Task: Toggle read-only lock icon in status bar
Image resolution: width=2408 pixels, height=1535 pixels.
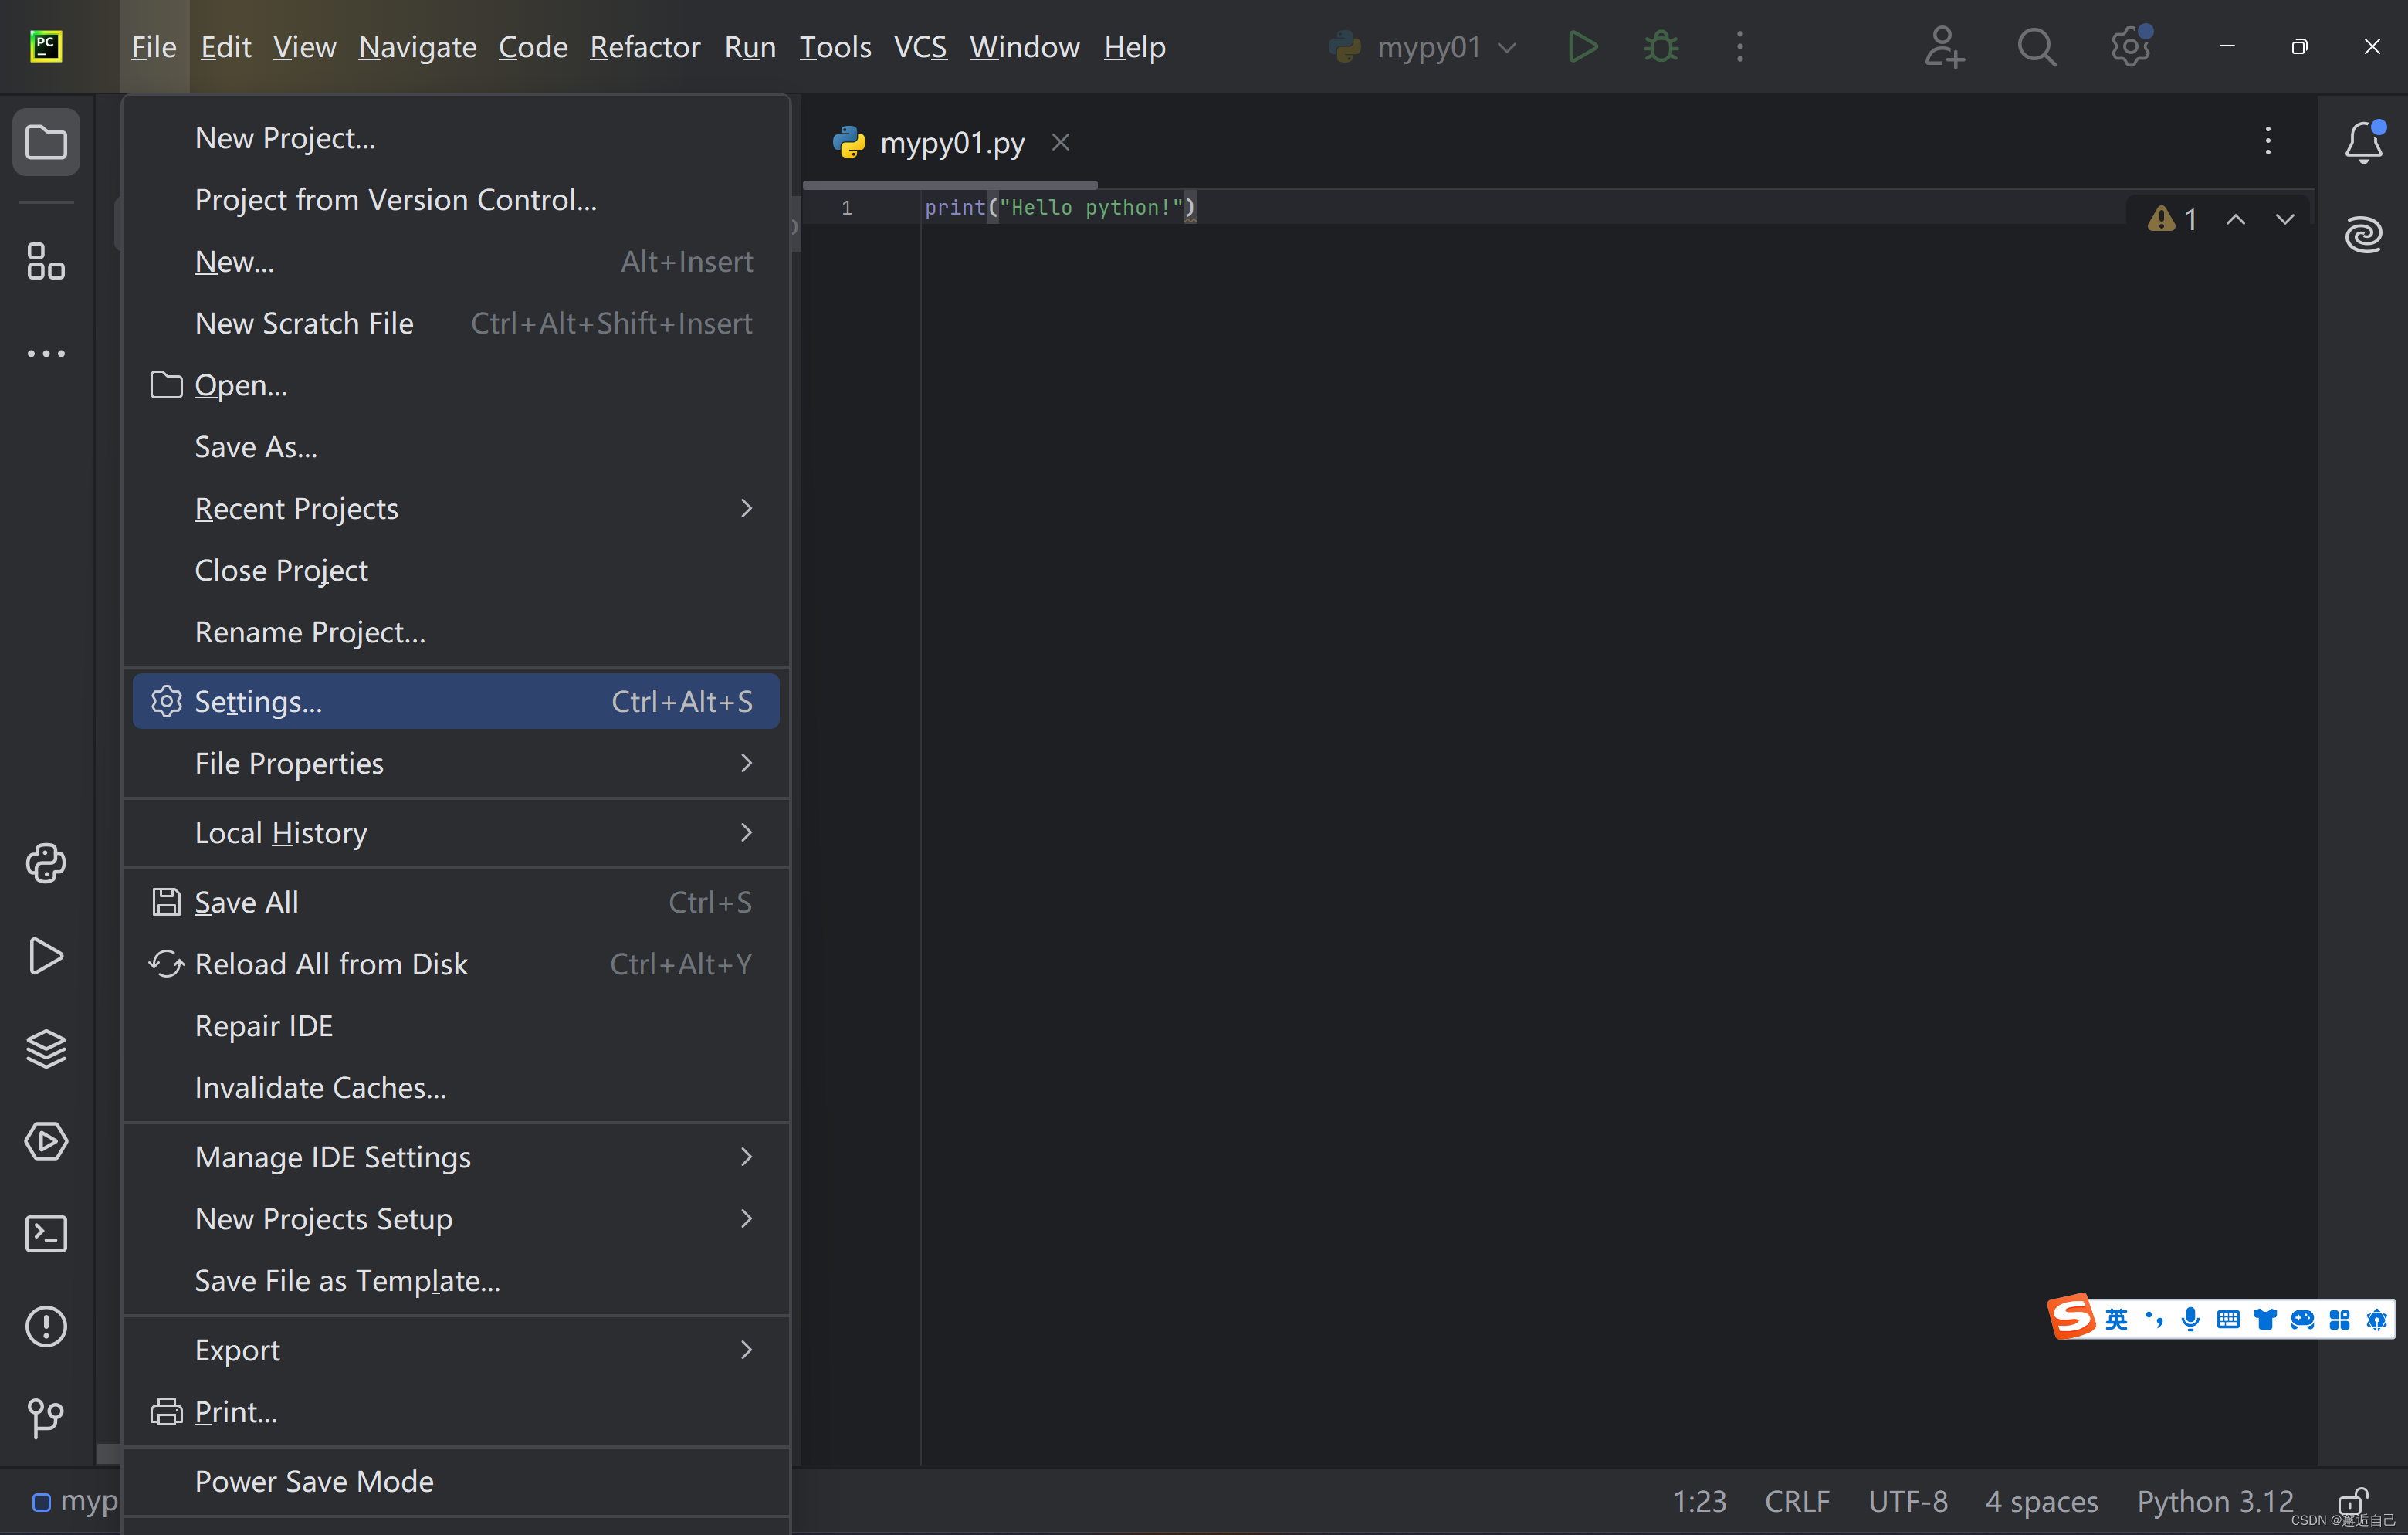Action: click(2351, 1501)
